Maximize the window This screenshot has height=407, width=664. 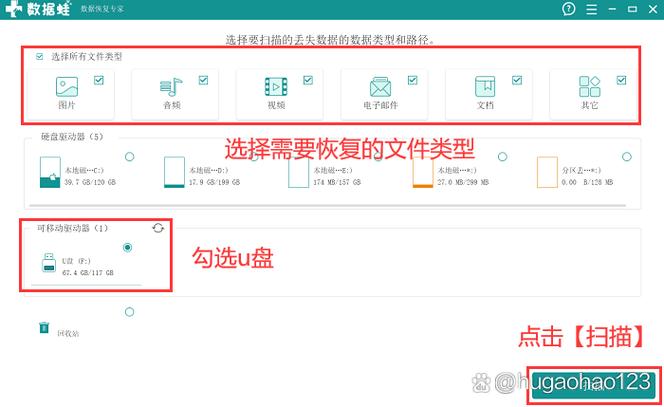tap(633, 9)
